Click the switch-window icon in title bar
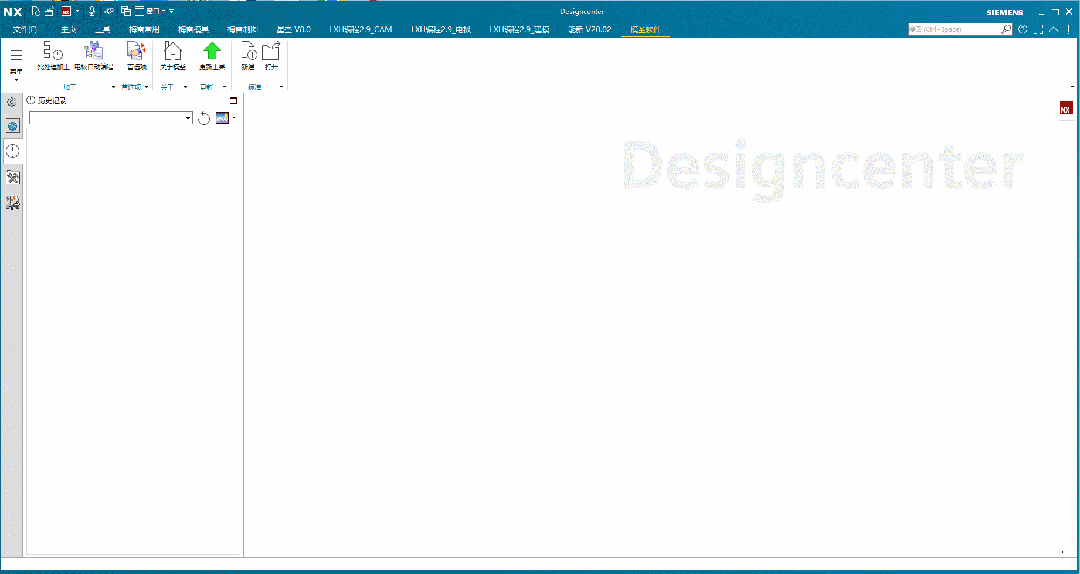The width and height of the screenshot is (1080, 574). [x=126, y=11]
